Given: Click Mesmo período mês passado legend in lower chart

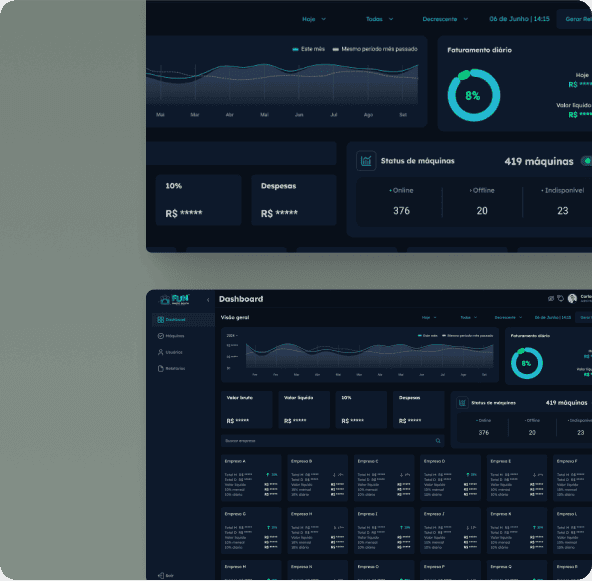Looking at the screenshot, I should pos(467,336).
